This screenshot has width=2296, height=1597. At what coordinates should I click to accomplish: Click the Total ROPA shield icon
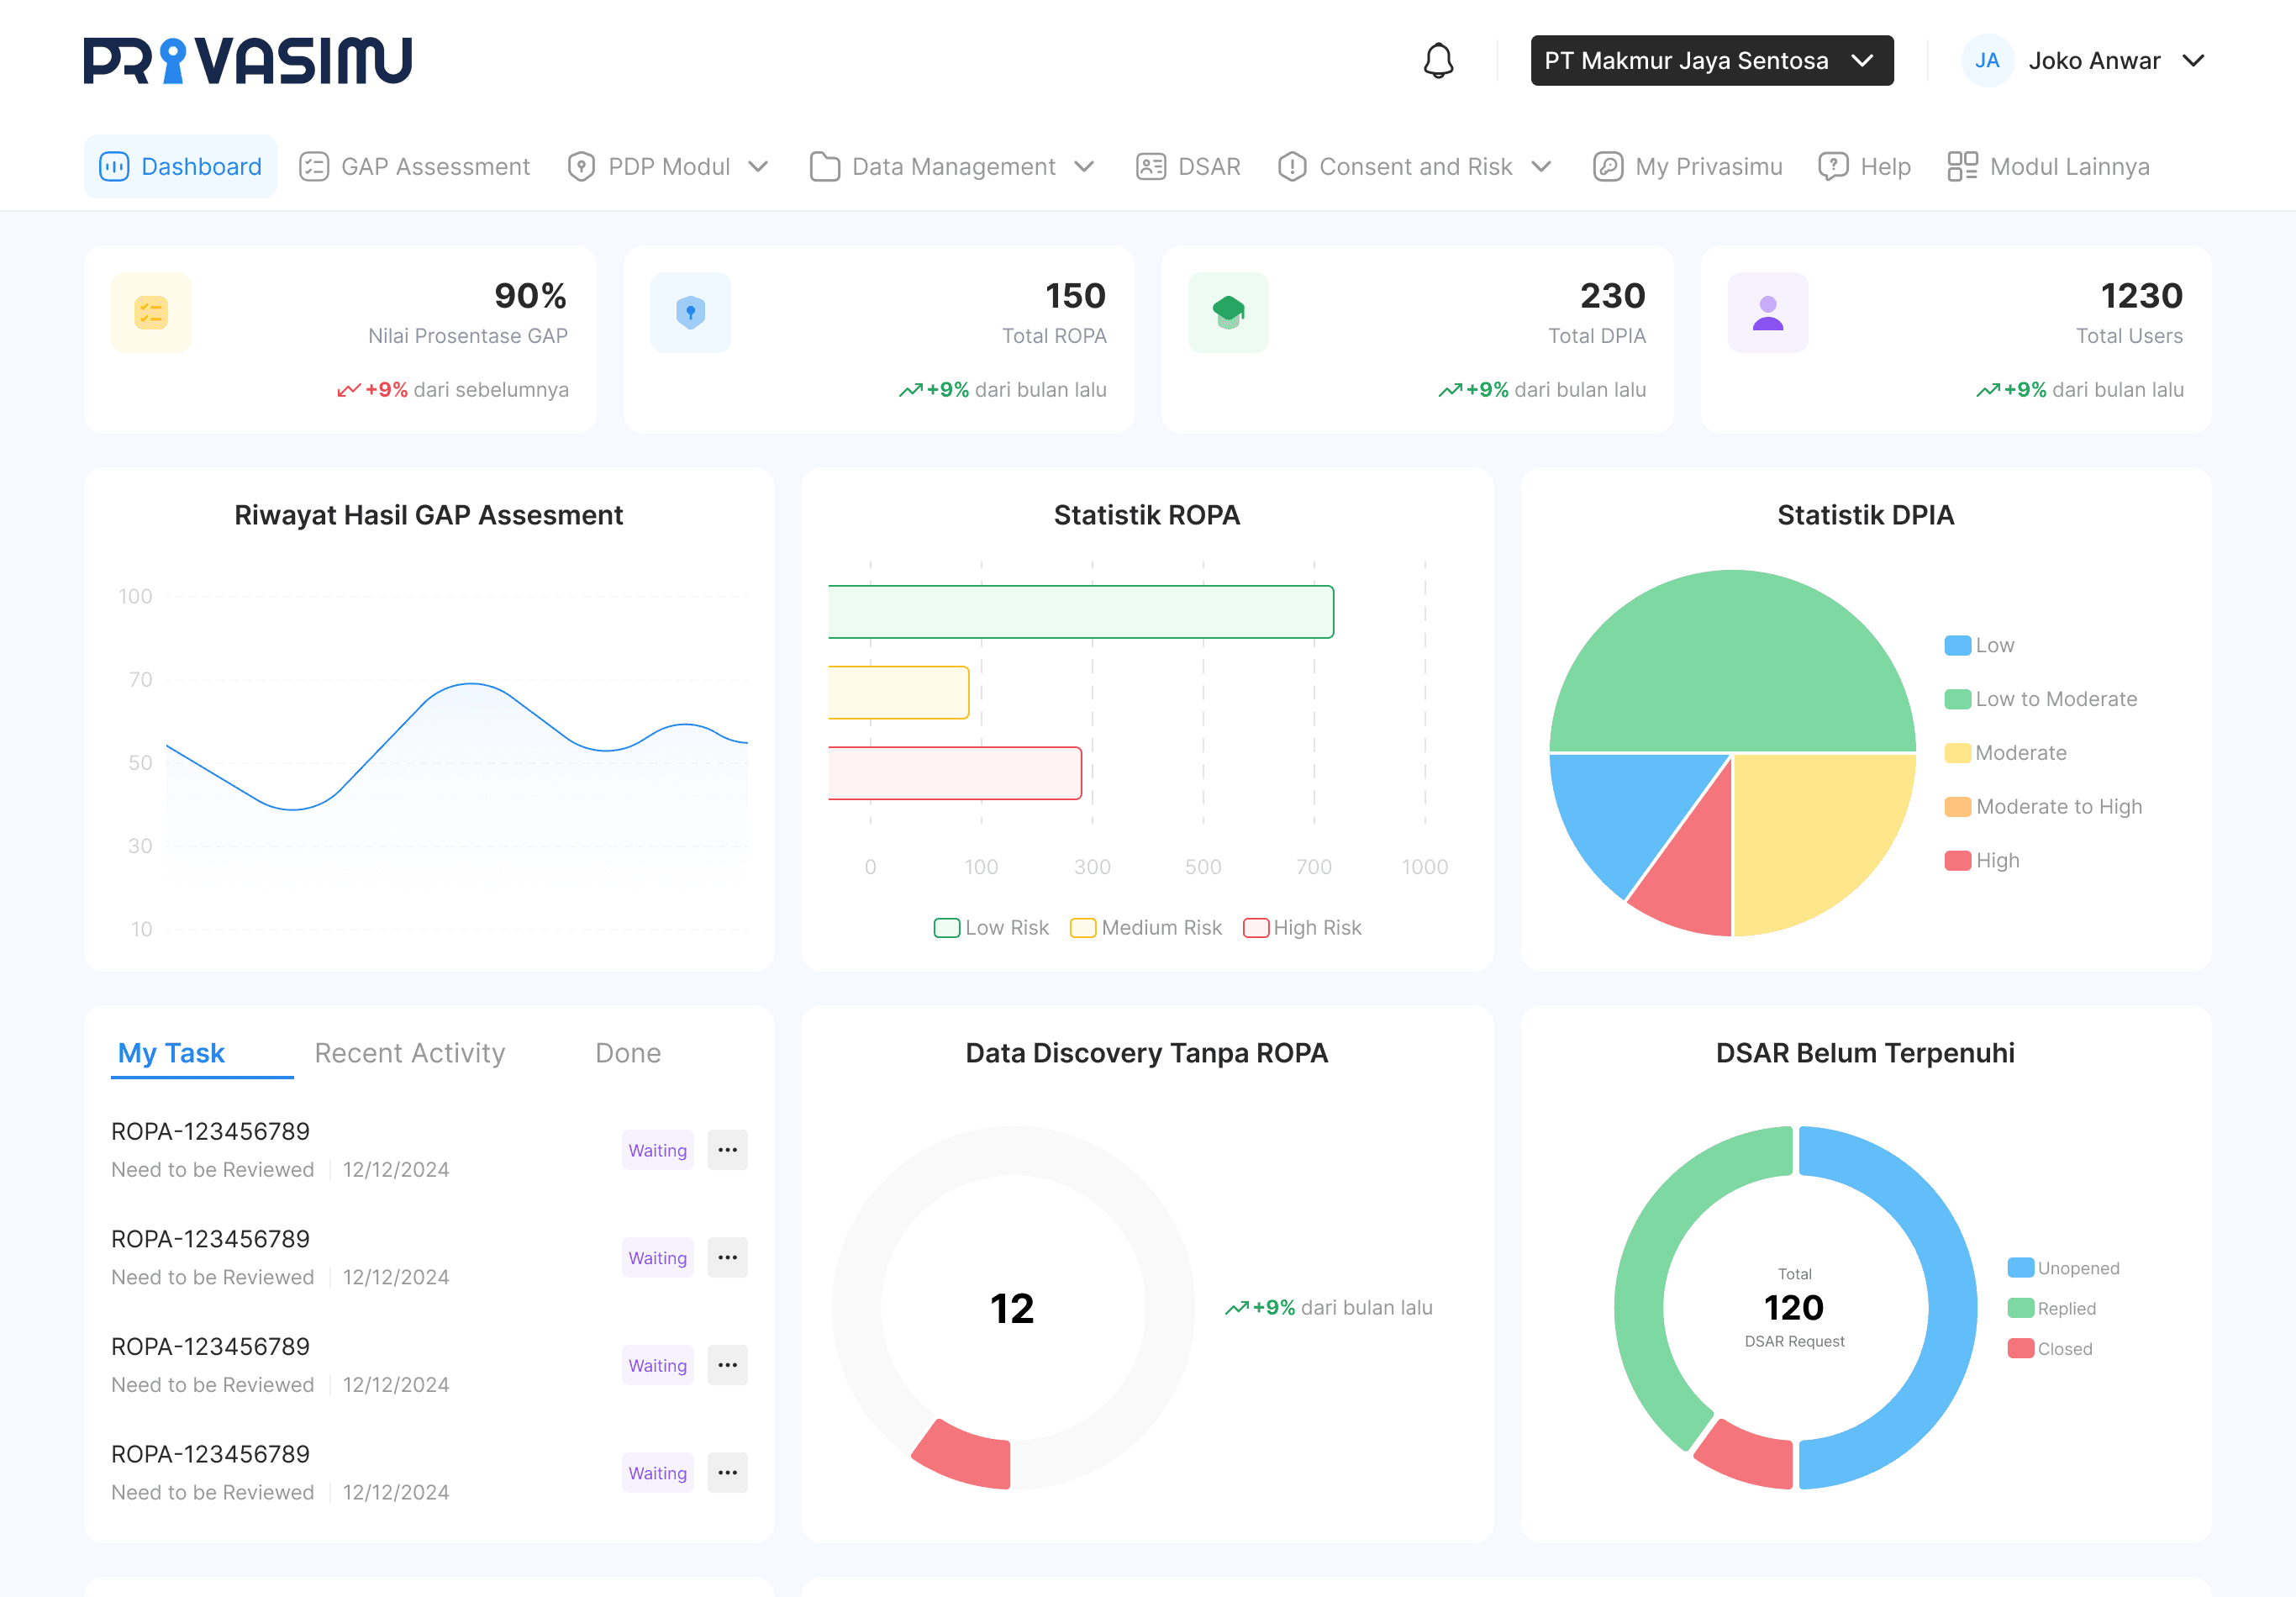pyautogui.click(x=690, y=312)
